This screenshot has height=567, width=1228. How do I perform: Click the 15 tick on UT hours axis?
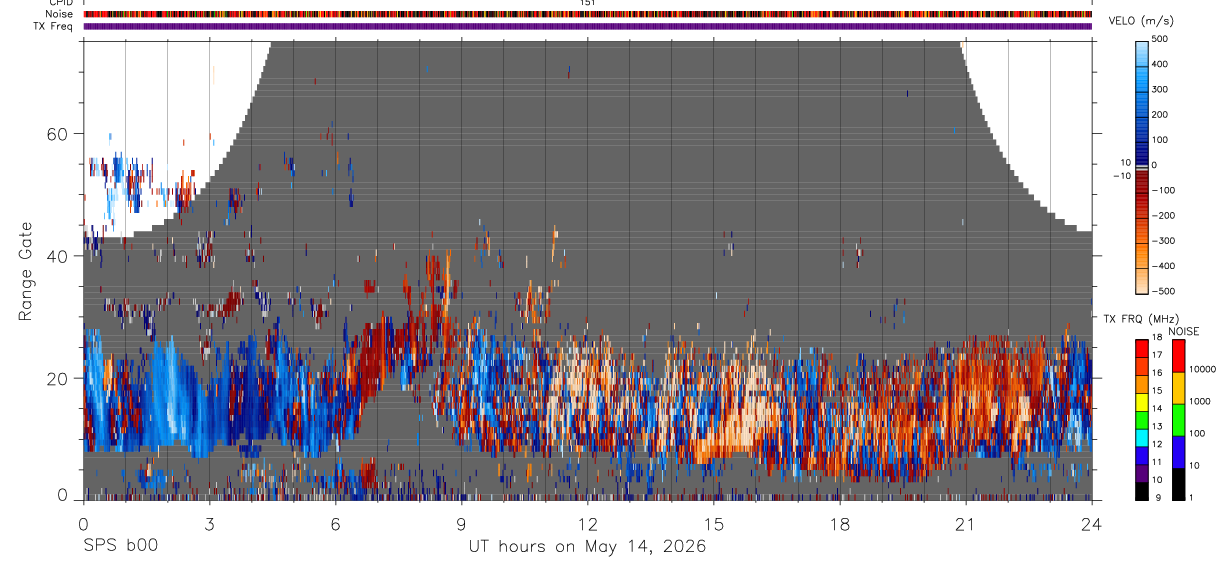click(714, 522)
